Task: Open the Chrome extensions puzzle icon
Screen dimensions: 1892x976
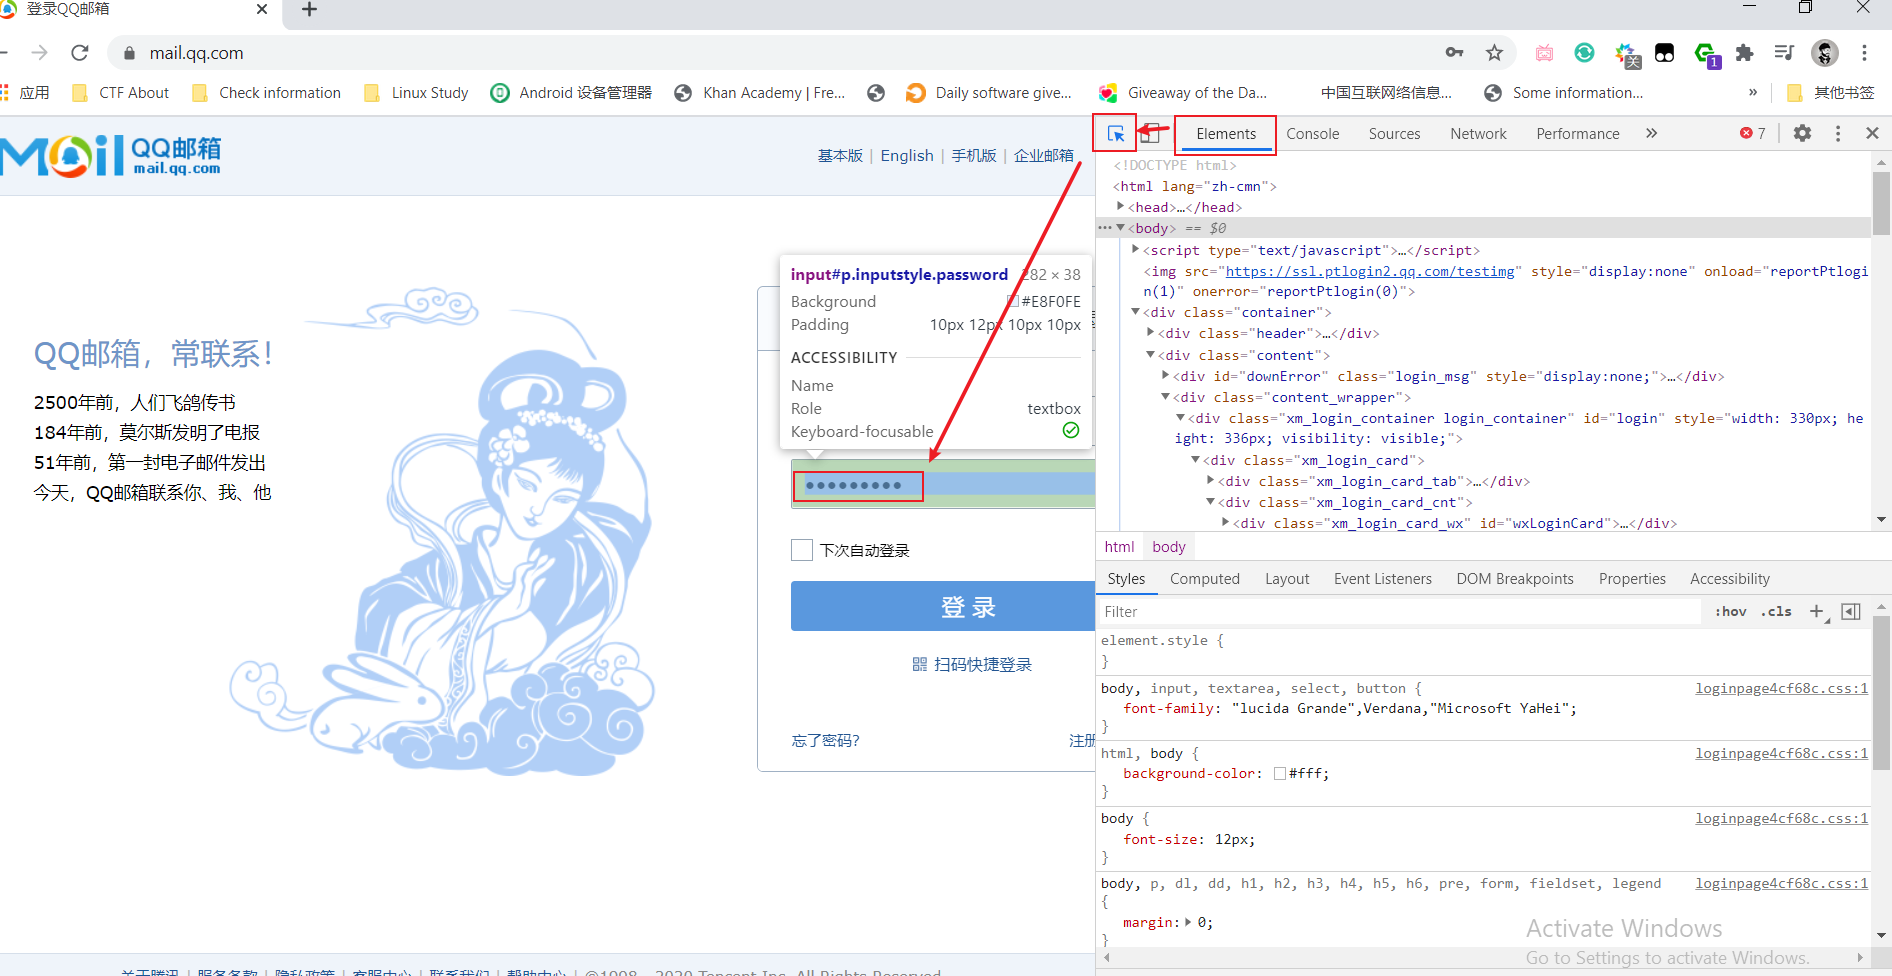Action: tap(1744, 53)
